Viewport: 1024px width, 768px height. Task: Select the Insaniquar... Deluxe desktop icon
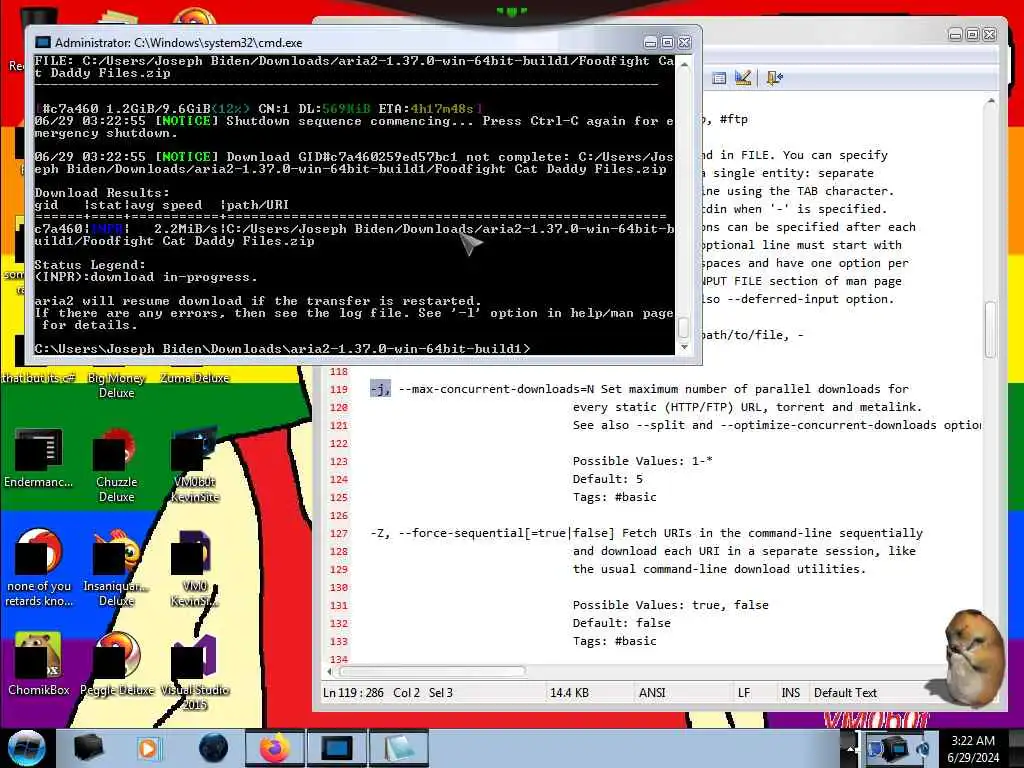pos(116,569)
